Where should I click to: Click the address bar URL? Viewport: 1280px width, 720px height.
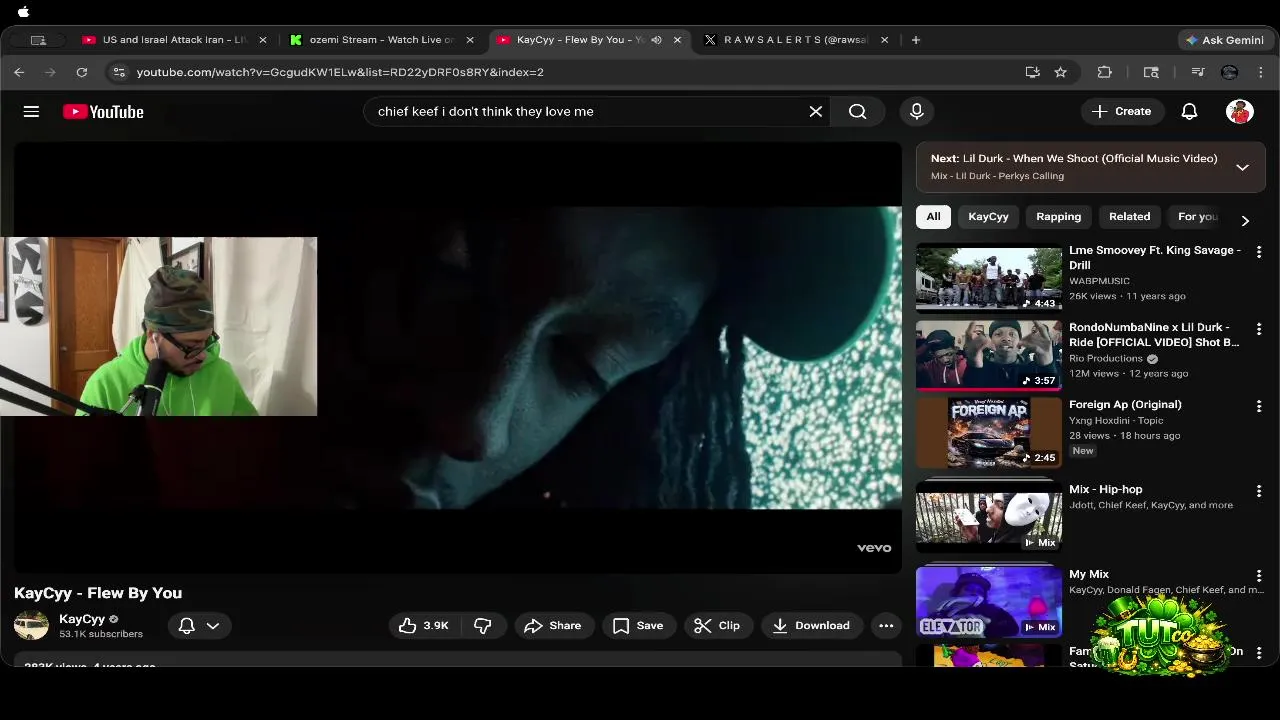click(x=340, y=72)
